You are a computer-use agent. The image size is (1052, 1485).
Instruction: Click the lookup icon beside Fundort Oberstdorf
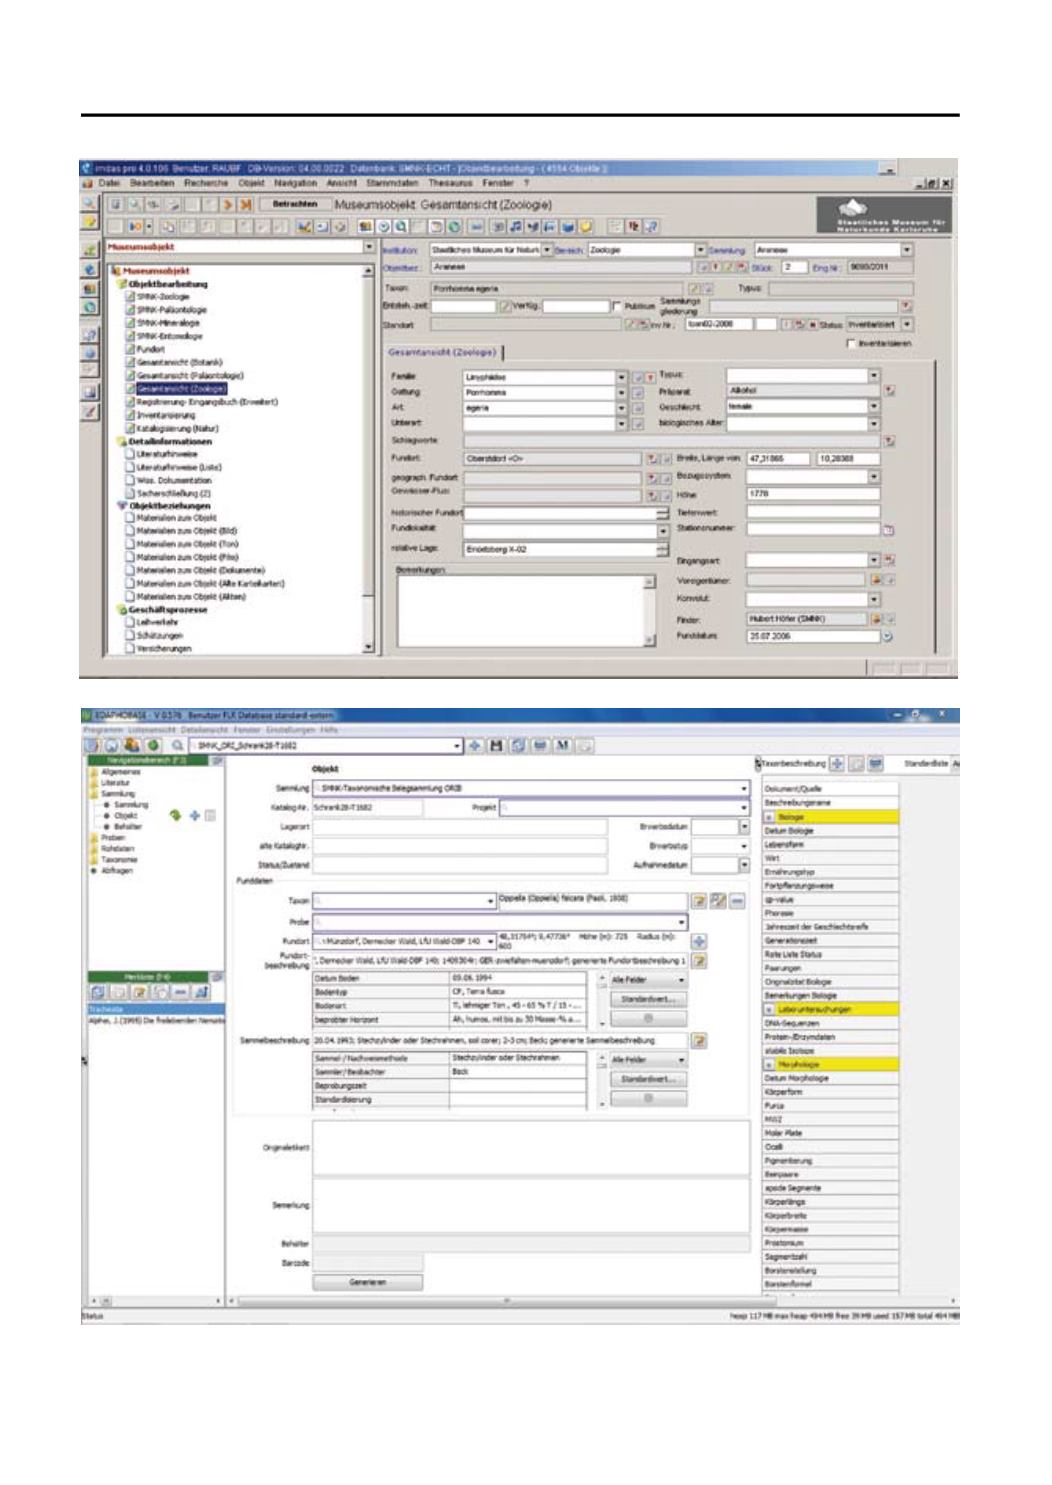[x=652, y=458]
